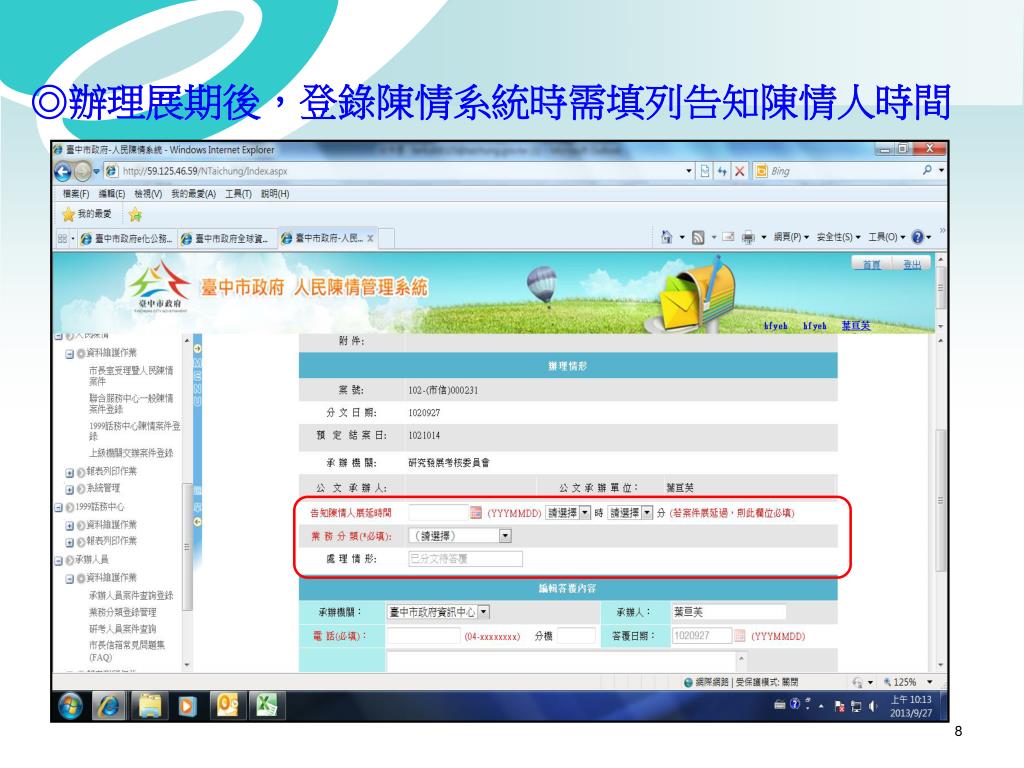Open 承辦人員案件查詢登錄 in sidebar

pyautogui.click(x=131, y=595)
